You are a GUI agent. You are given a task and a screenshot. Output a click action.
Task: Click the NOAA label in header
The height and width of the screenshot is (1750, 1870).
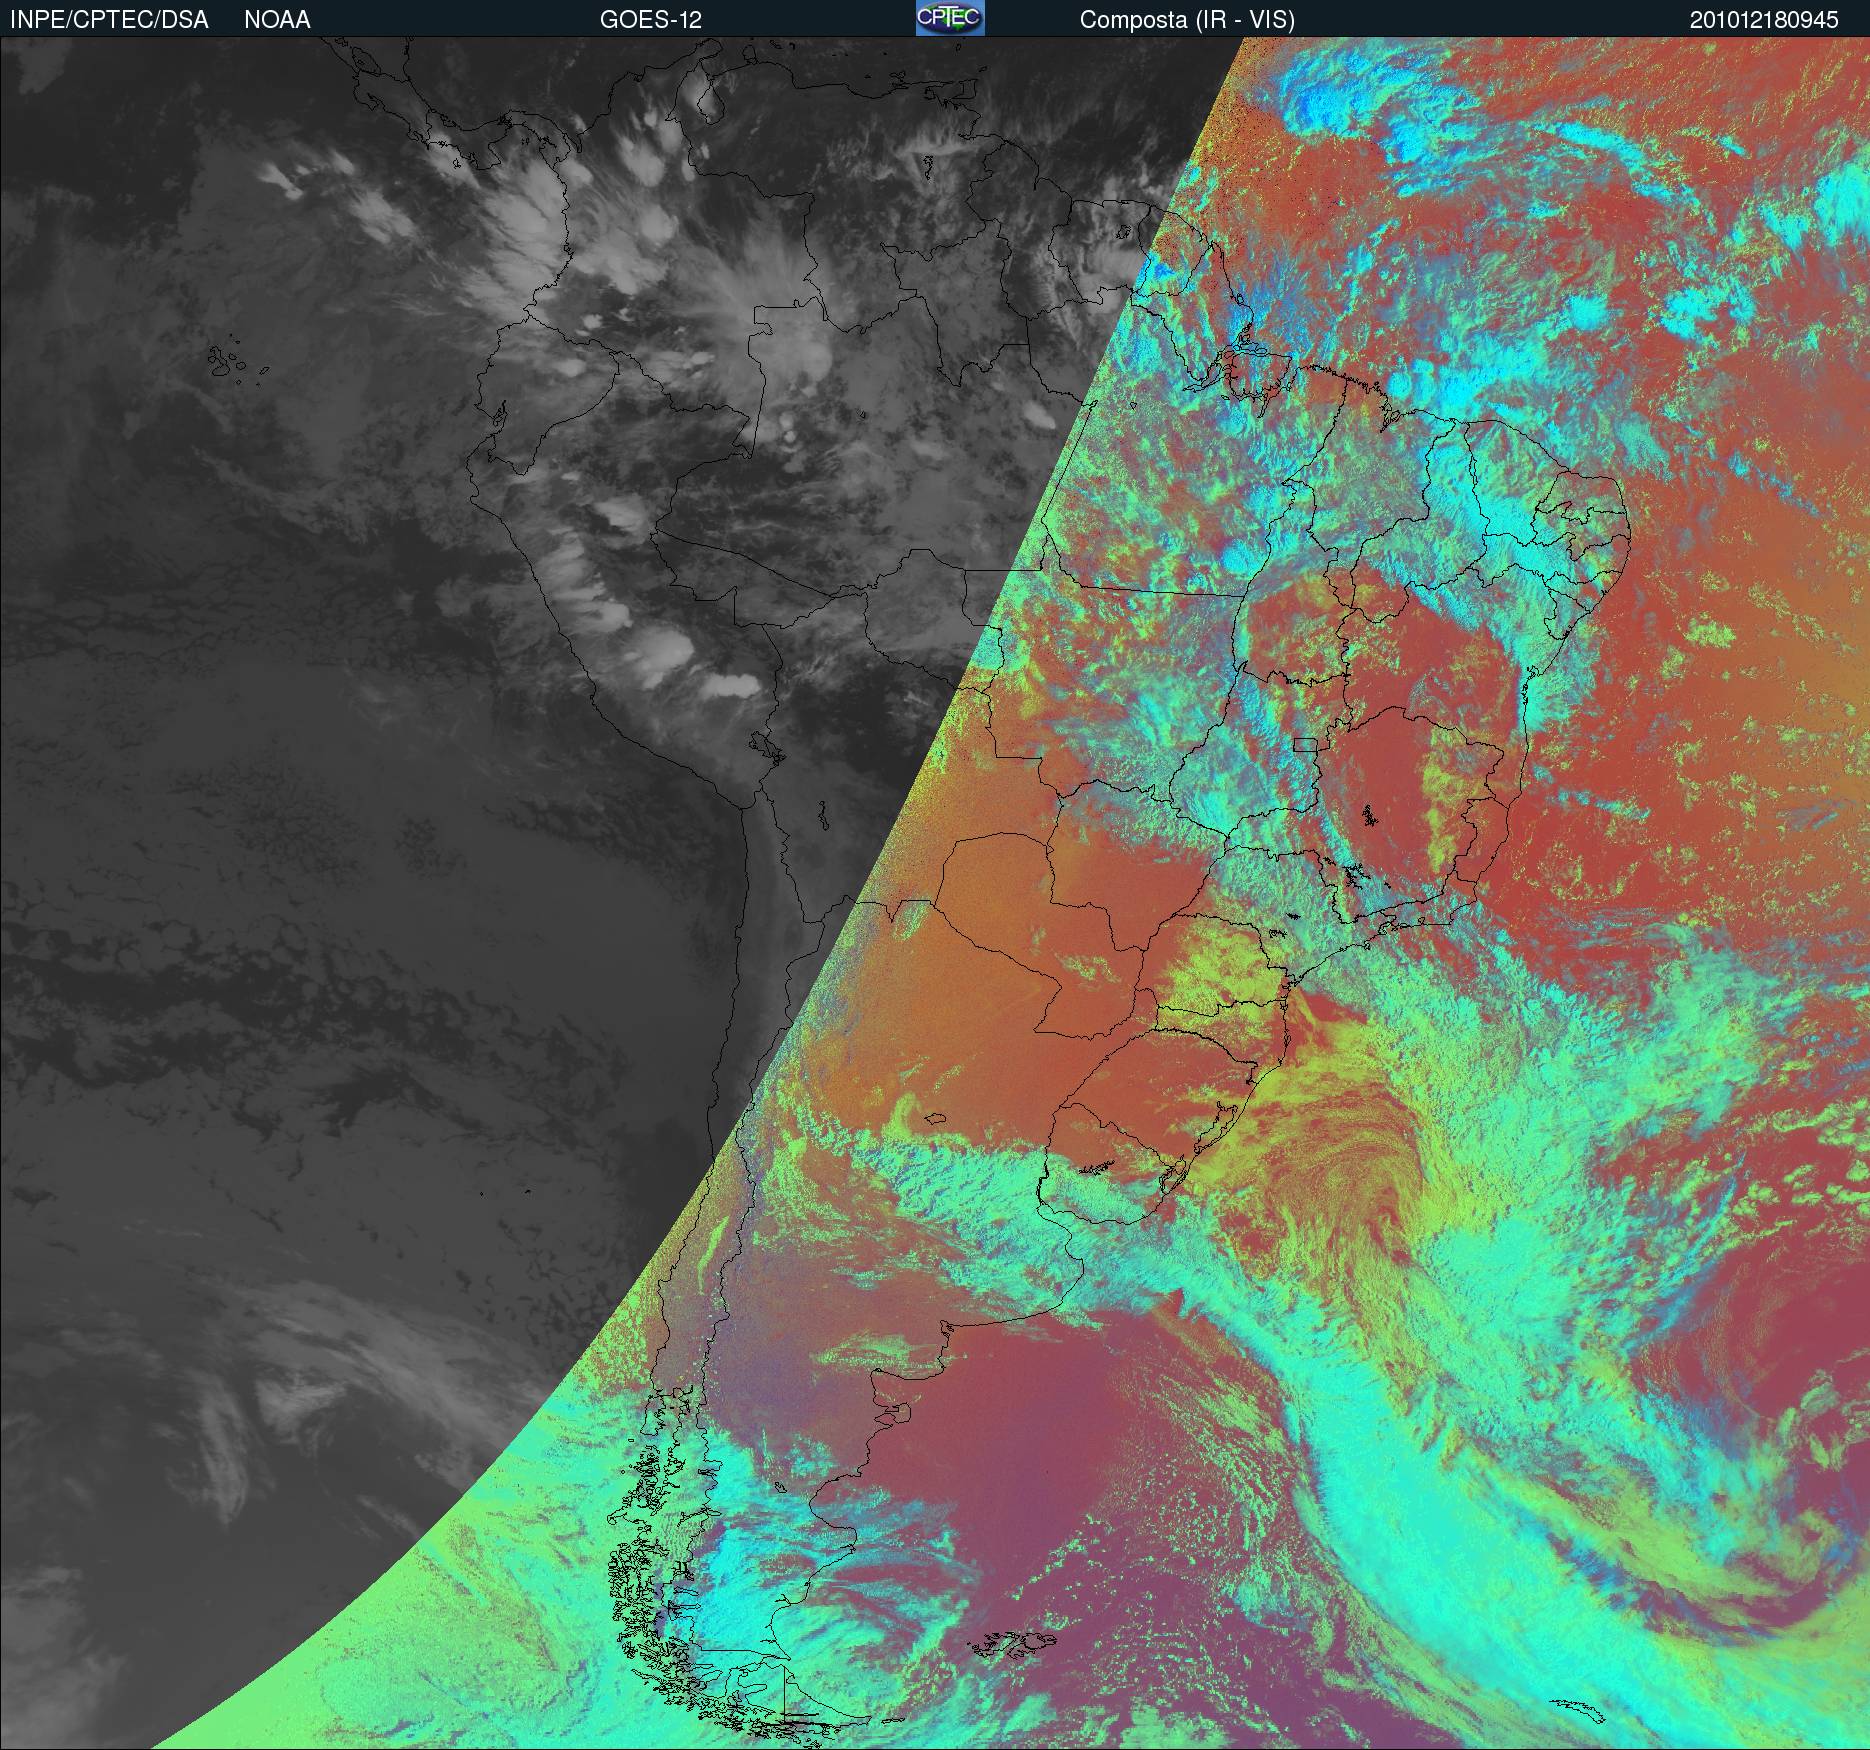click(x=277, y=20)
